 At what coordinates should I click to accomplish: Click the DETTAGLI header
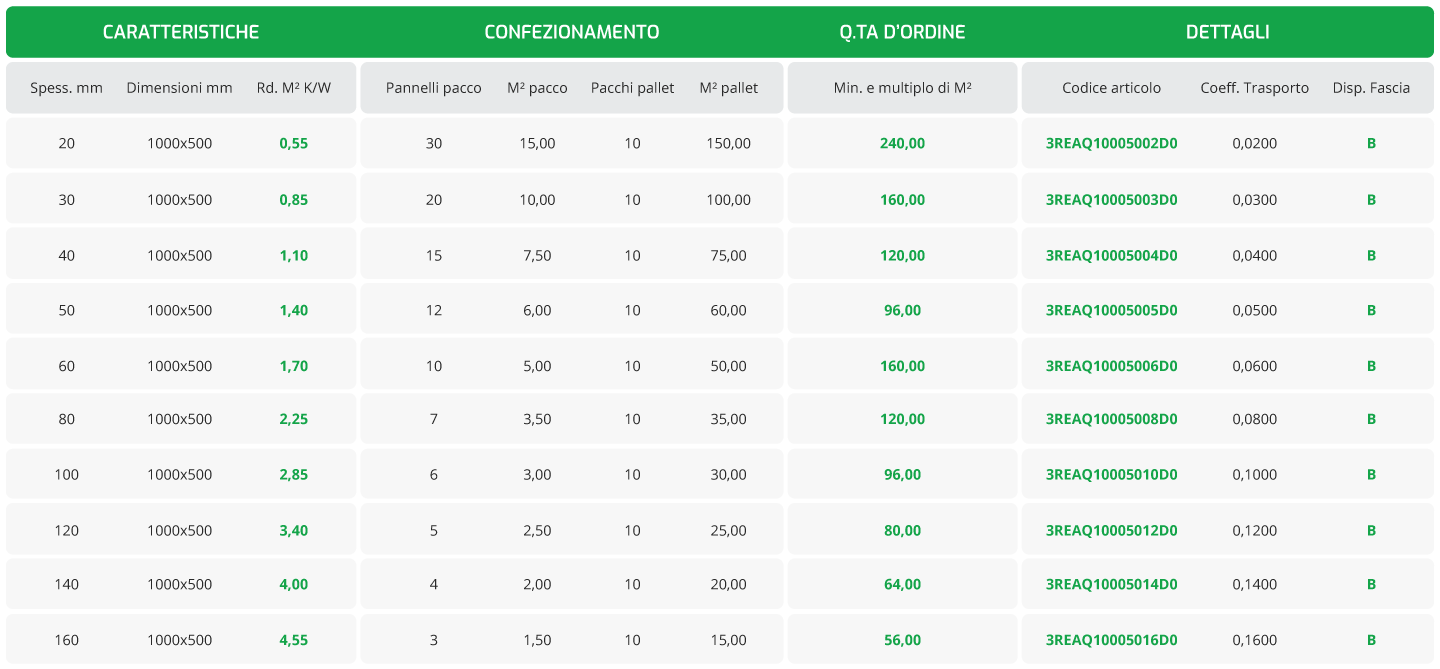(1228, 32)
